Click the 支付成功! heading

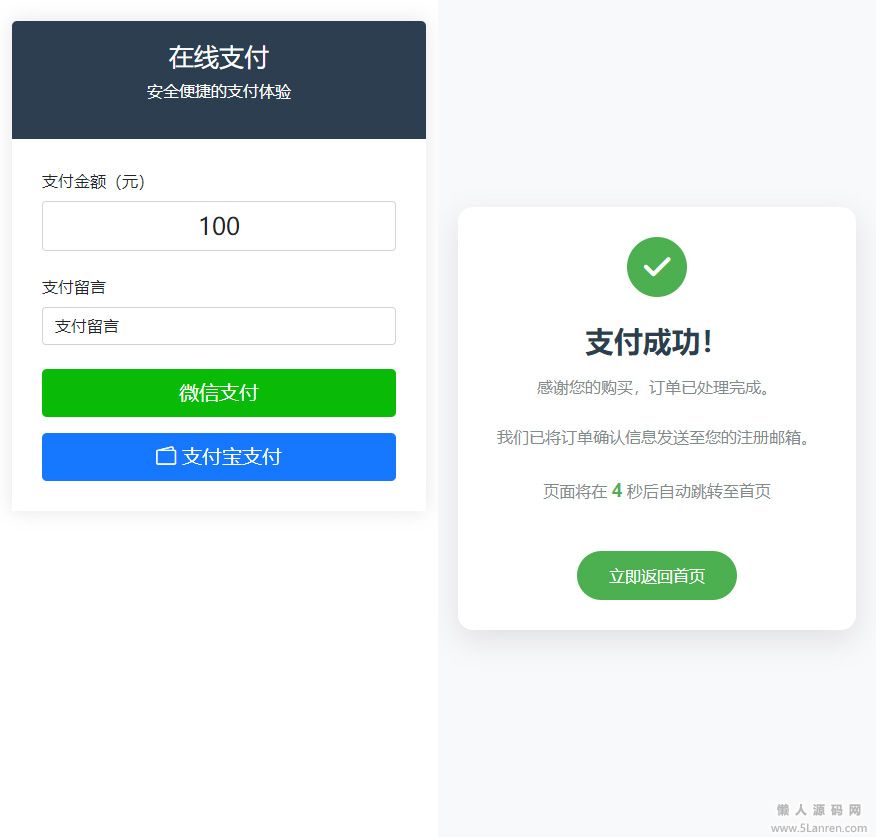[649, 342]
